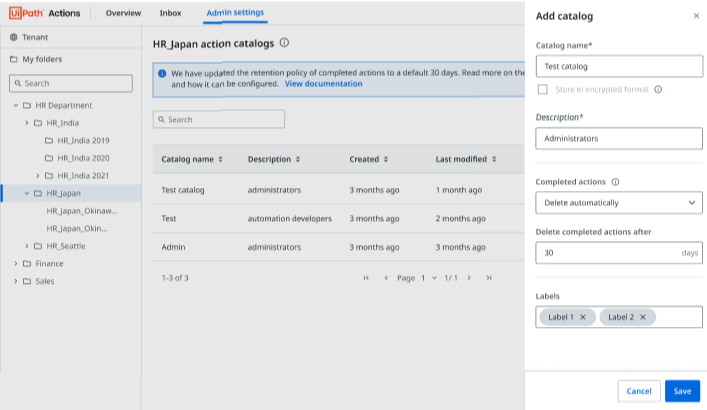This screenshot has width=707, height=410.
Task: Select the HR_Japan_Okin... folder
Action: pyautogui.click(x=77, y=228)
